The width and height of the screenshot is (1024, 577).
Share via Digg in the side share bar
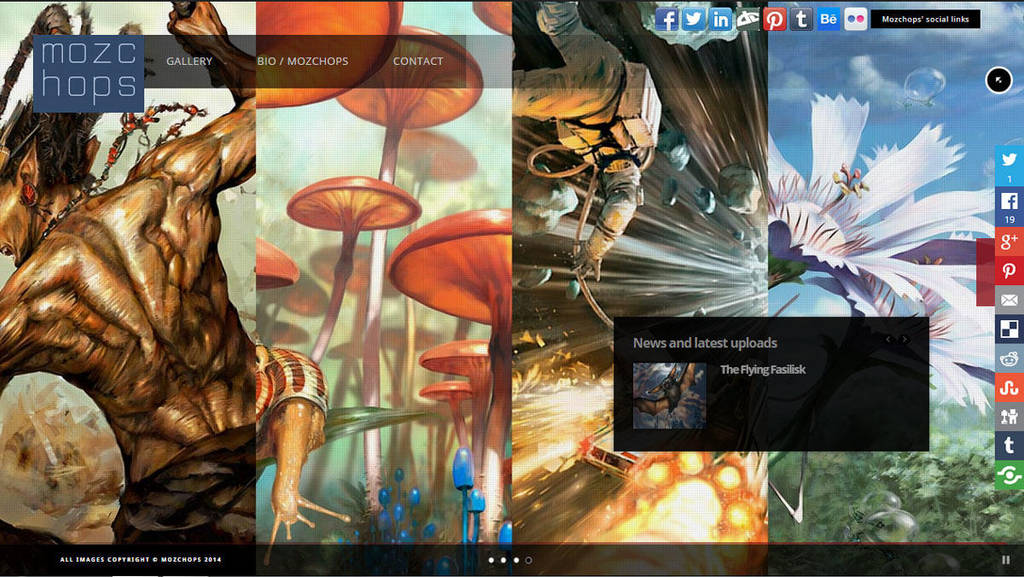(1009, 416)
